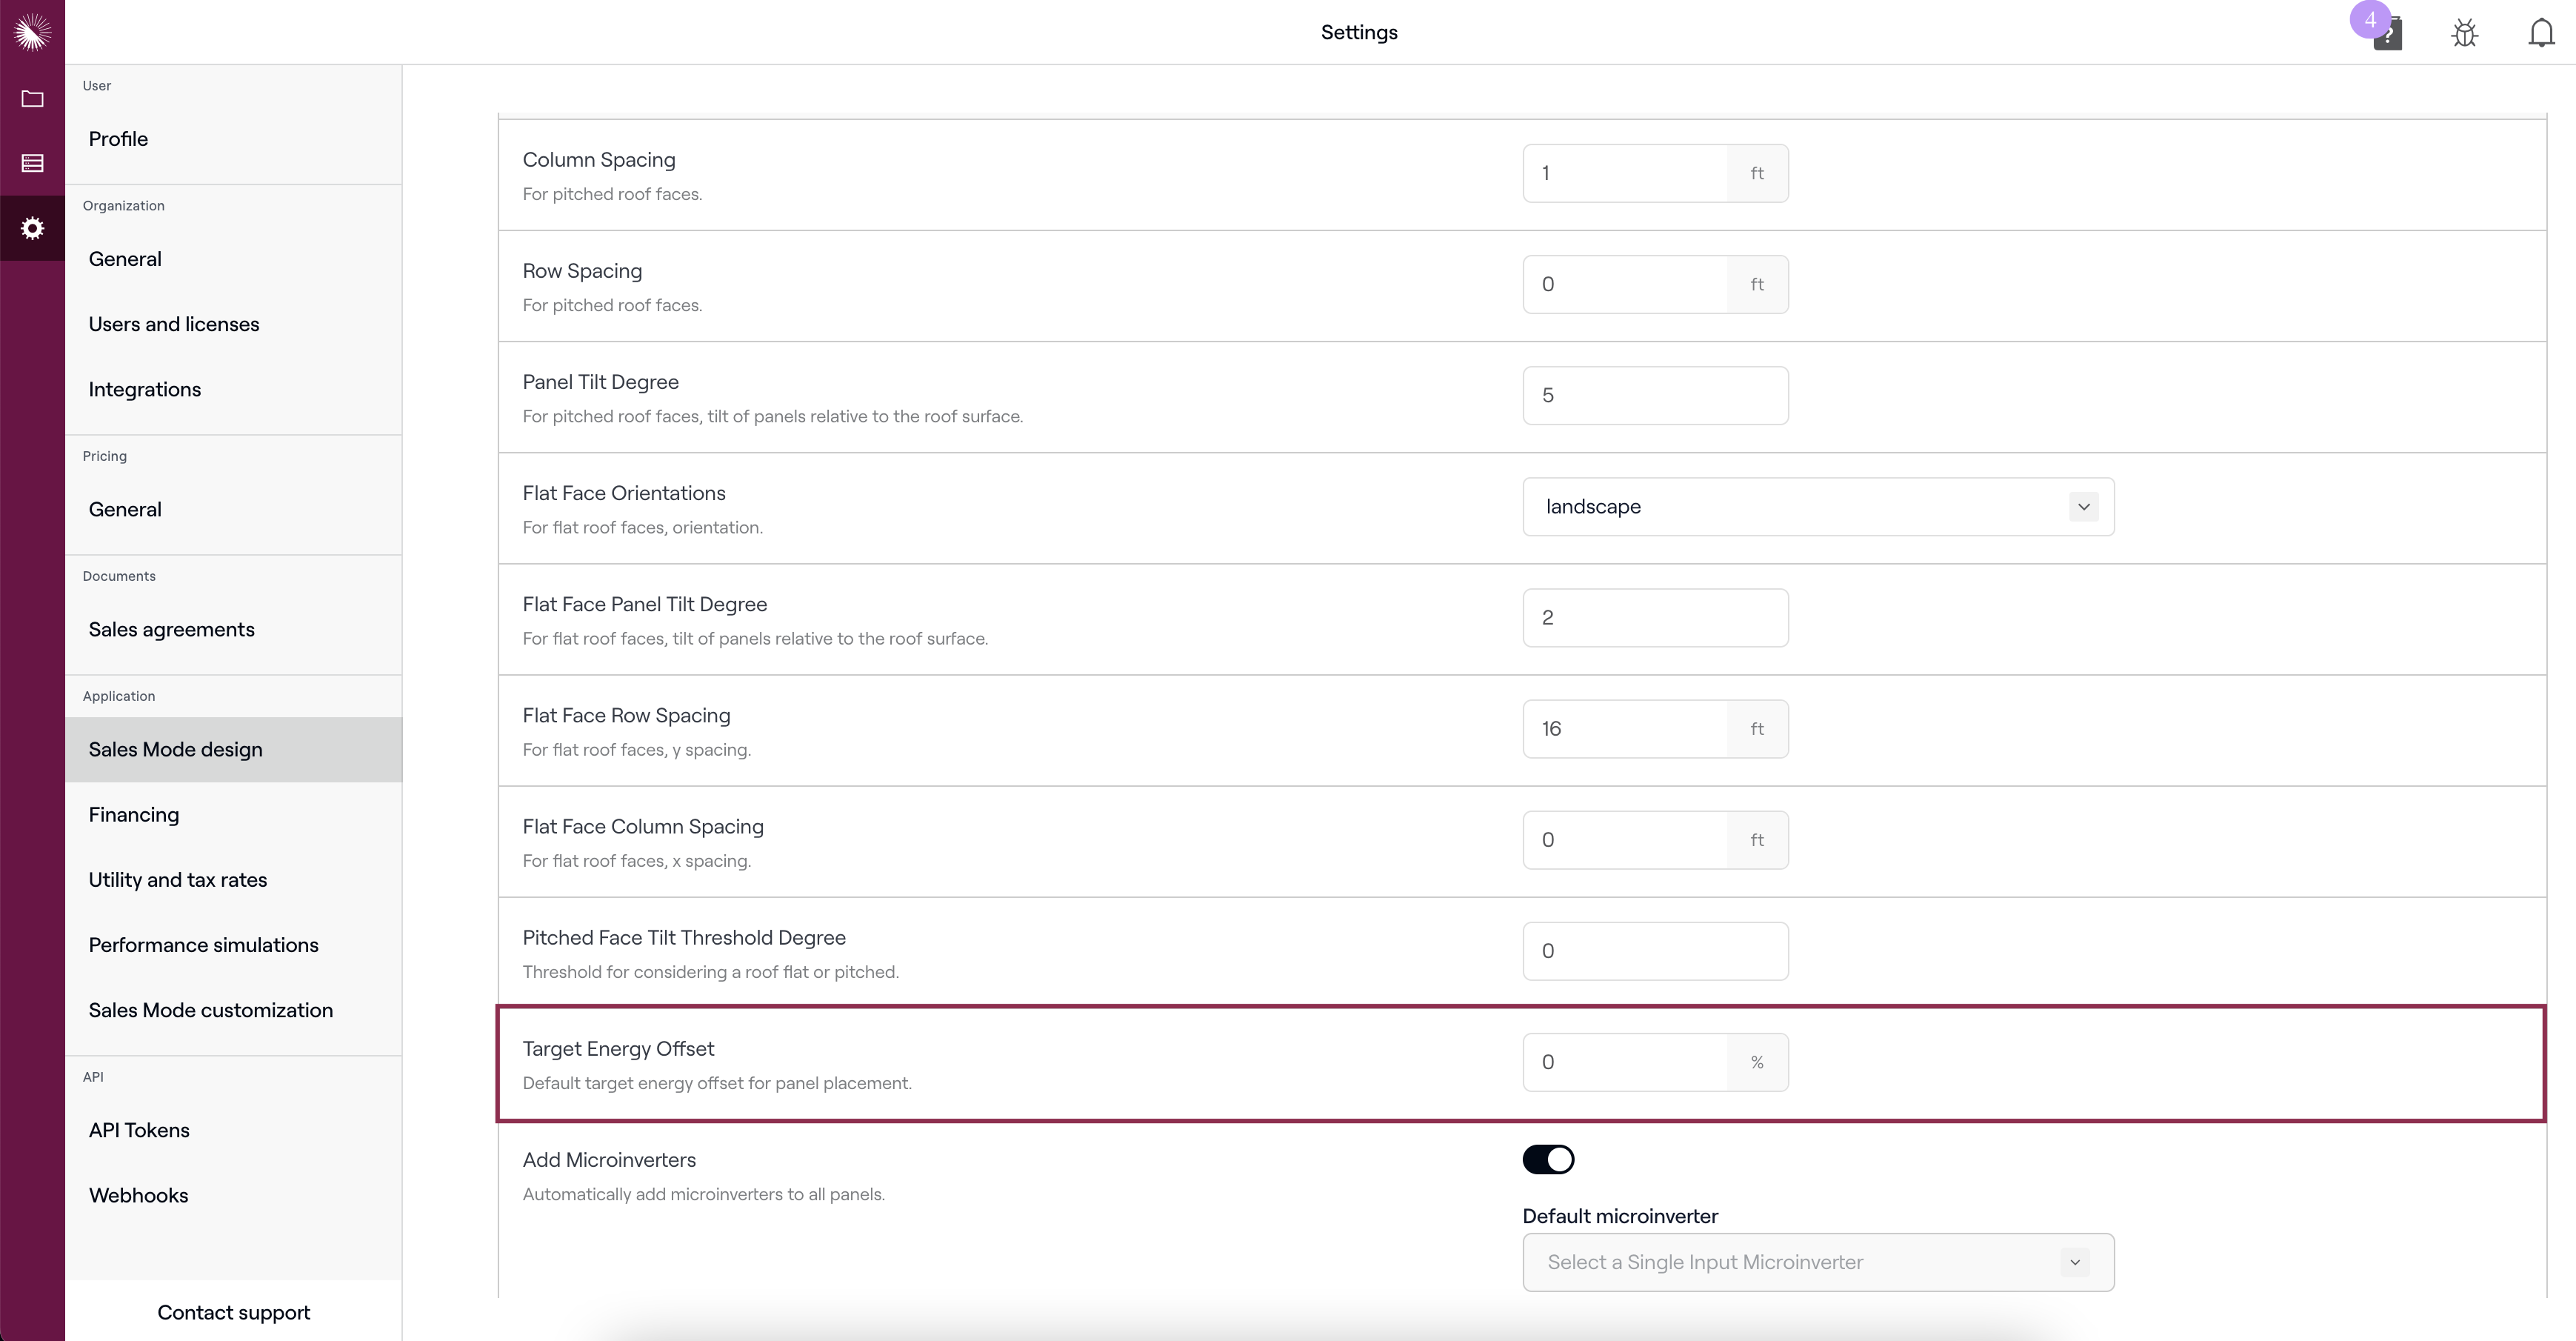Open Pricing General settings
This screenshot has height=1341, width=2576.
point(233,509)
